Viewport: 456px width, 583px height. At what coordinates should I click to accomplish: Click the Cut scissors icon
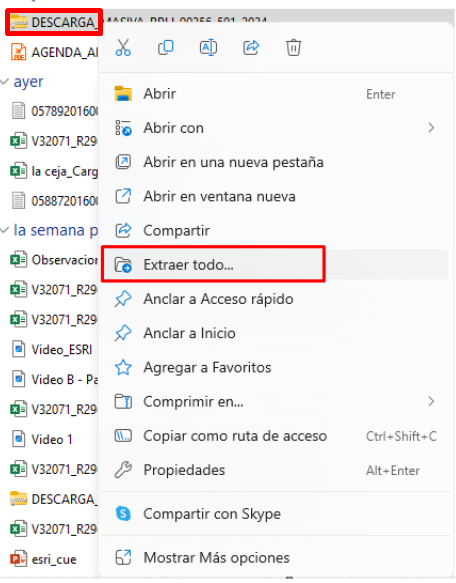tap(123, 48)
